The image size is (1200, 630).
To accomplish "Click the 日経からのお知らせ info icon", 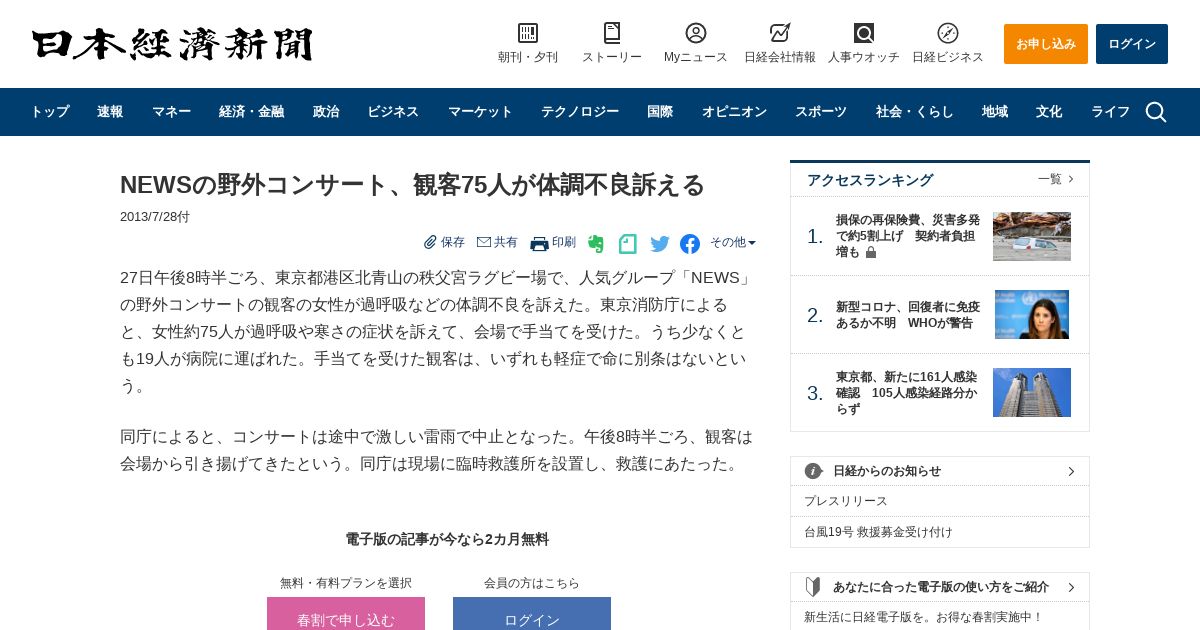I will 814,471.
